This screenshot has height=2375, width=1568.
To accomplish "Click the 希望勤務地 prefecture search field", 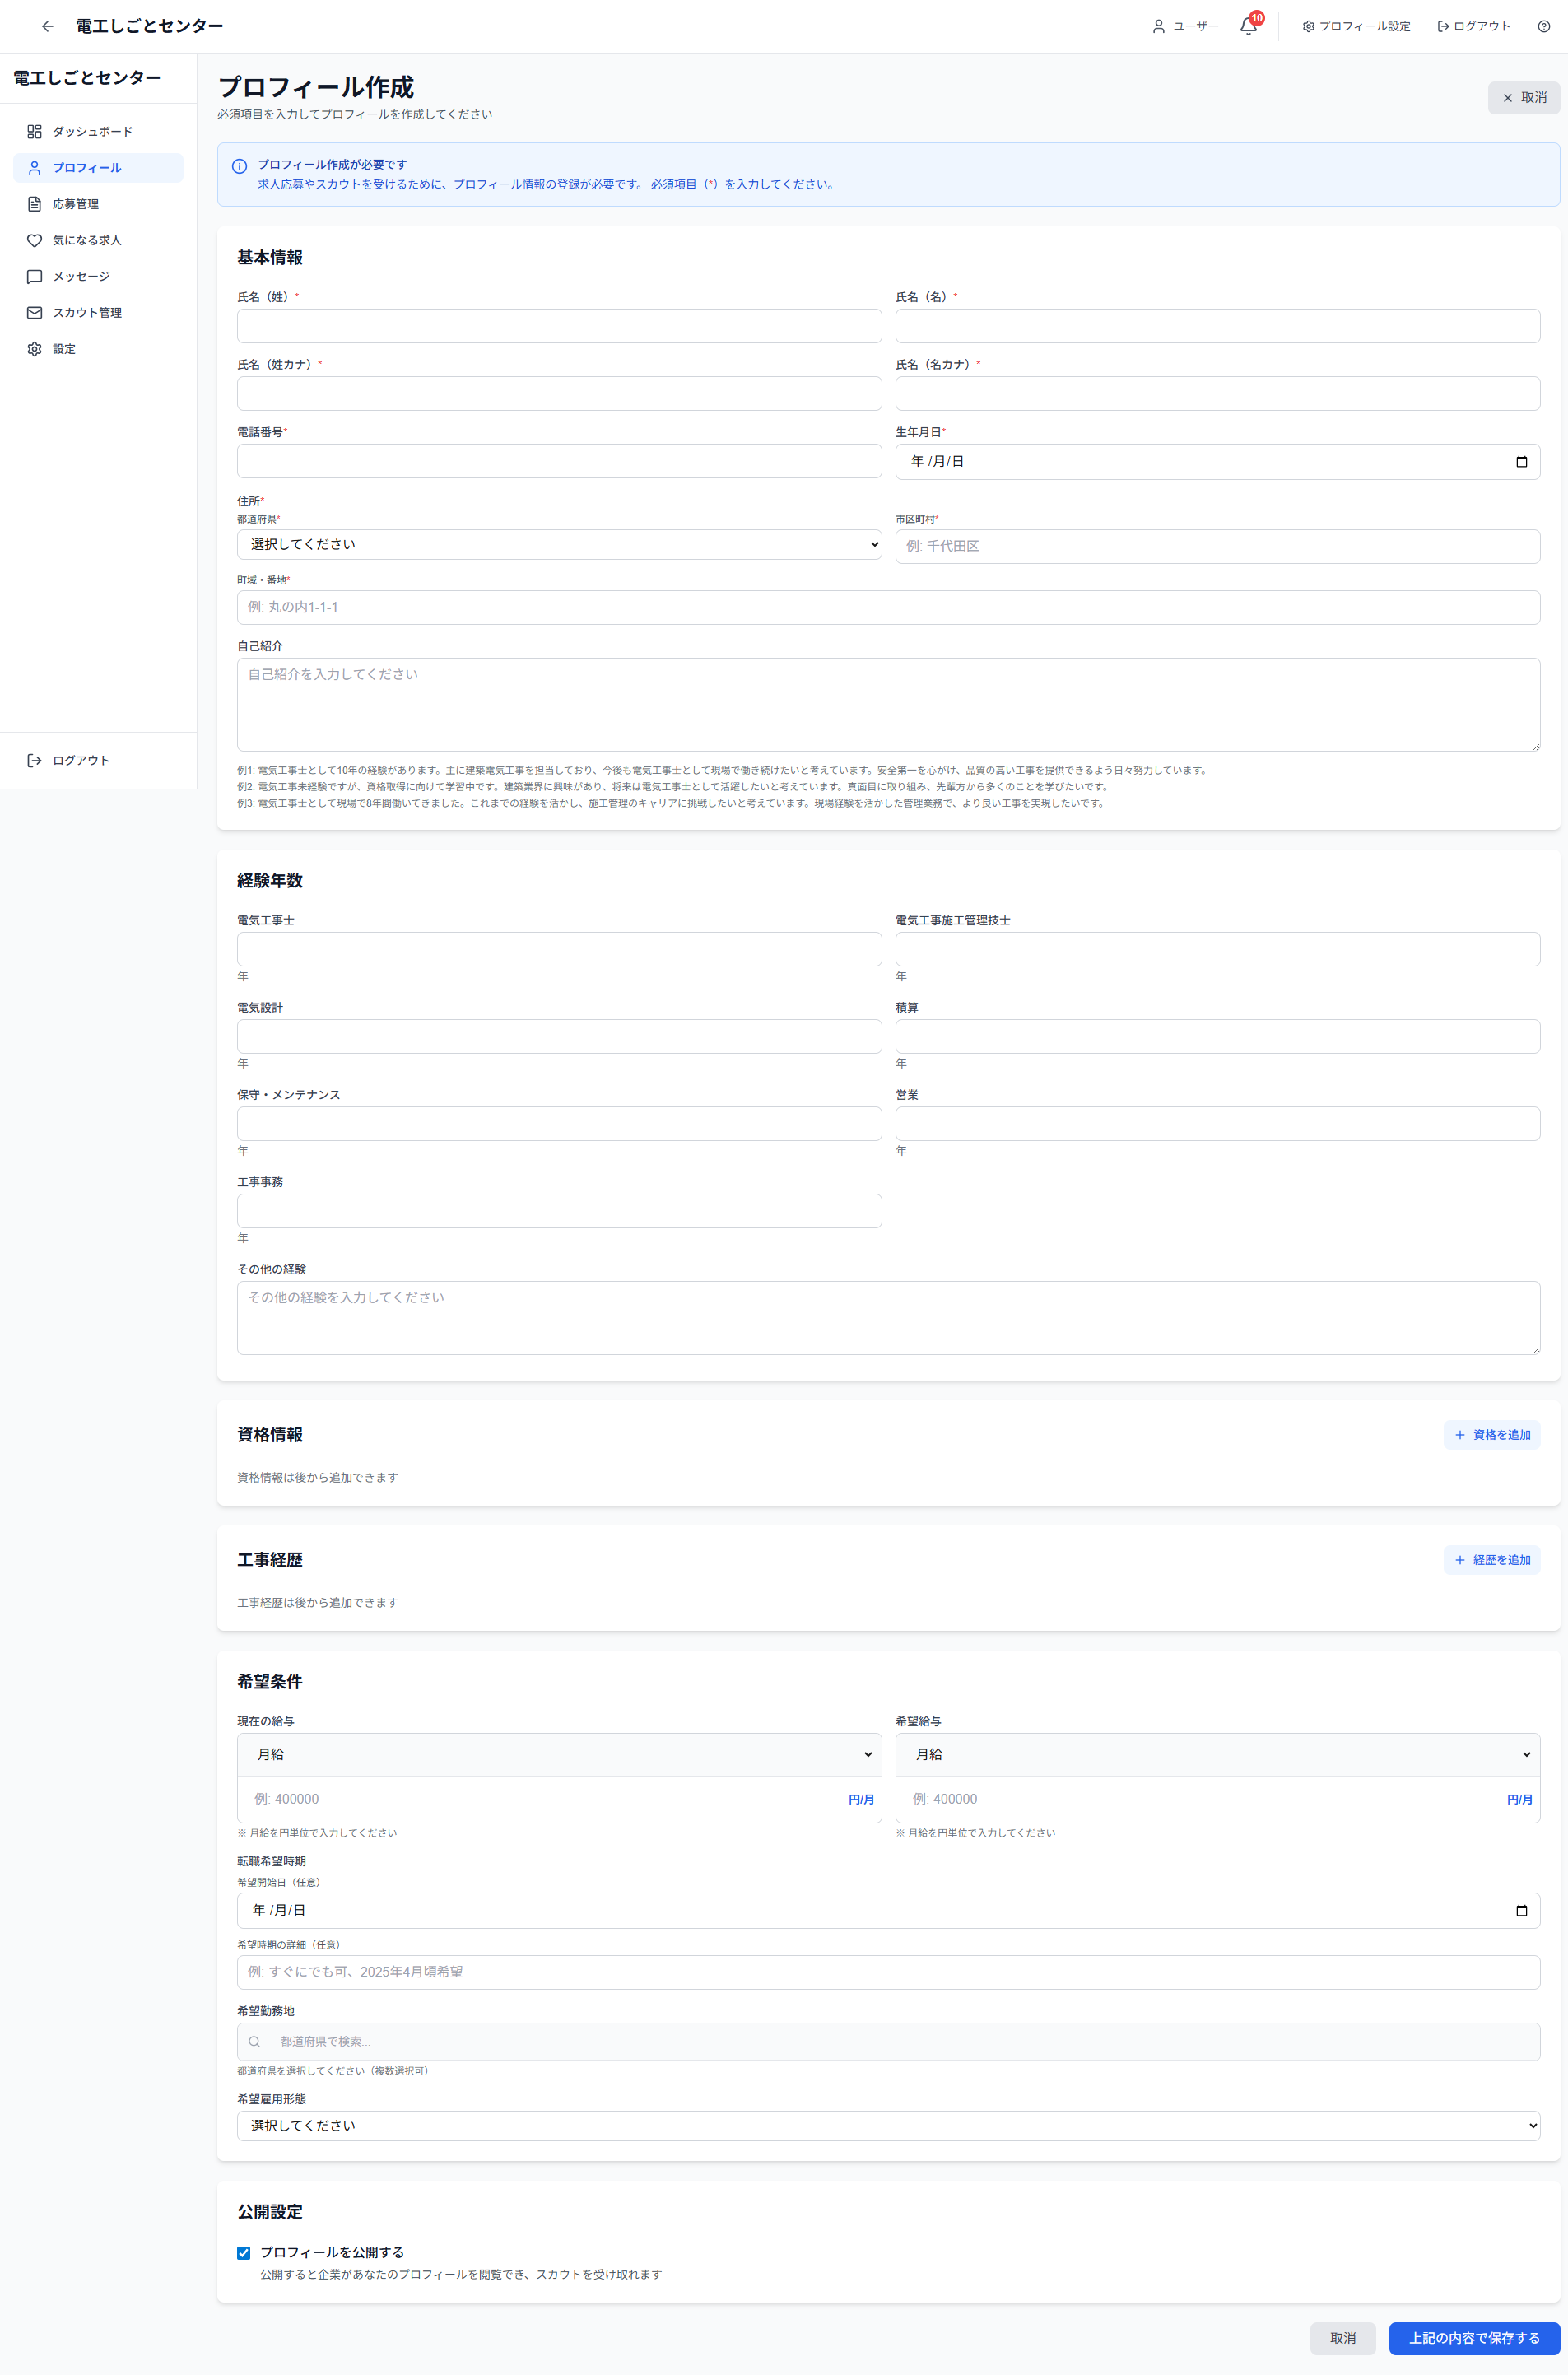I will [x=888, y=2041].
